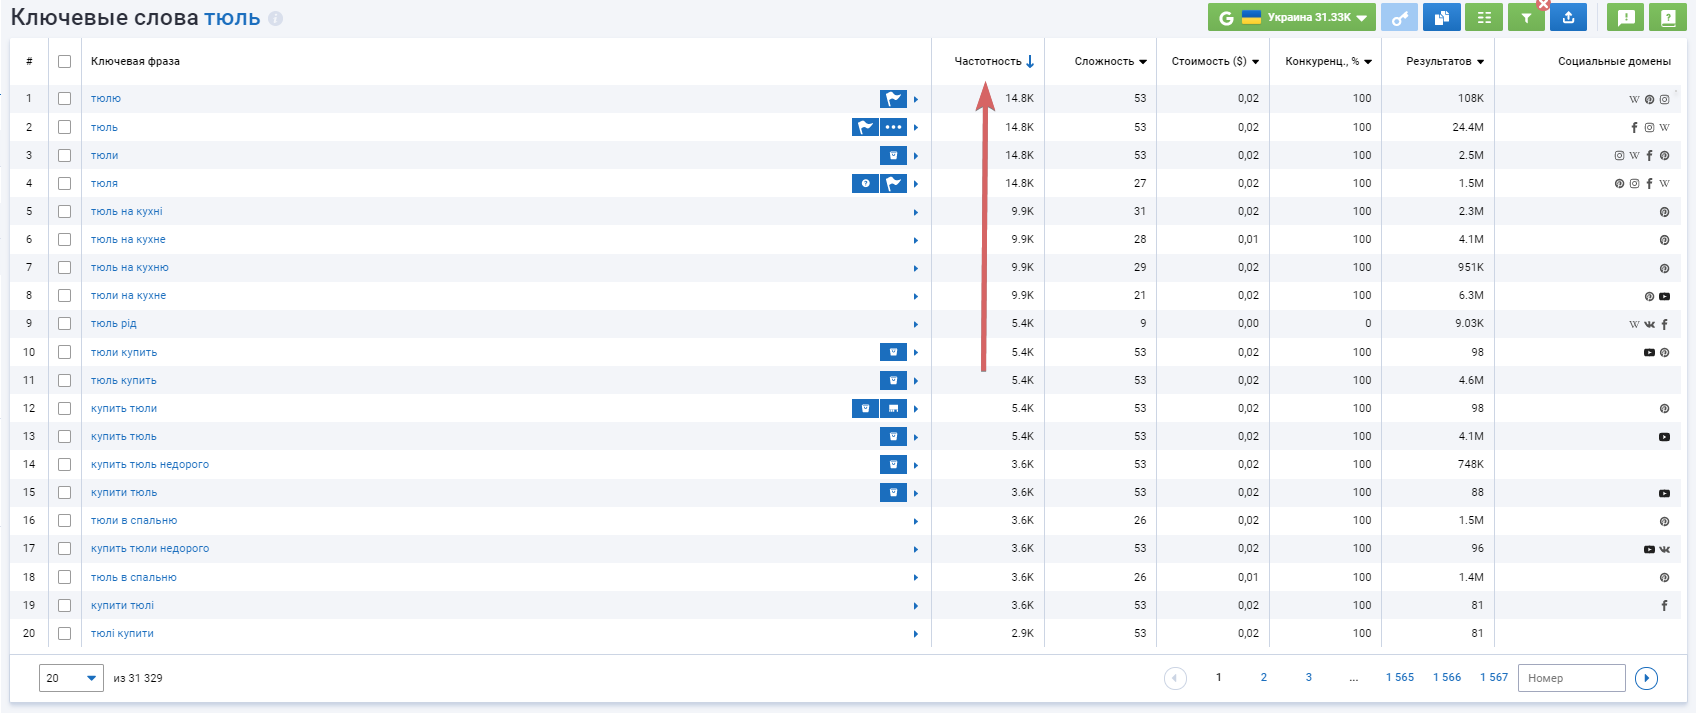
Task: Open the feedback exclamation speech bubble
Action: pos(1626,18)
